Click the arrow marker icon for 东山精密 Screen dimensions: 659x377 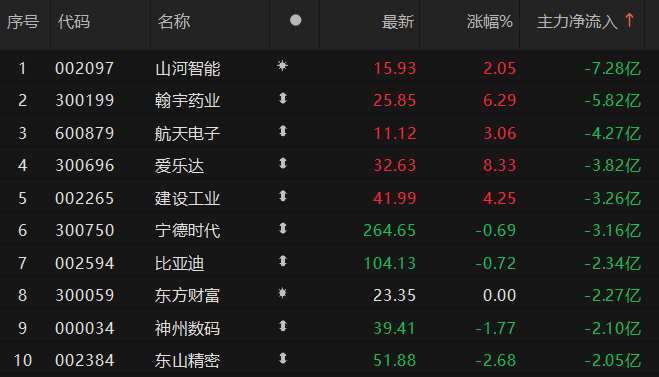point(283,358)
